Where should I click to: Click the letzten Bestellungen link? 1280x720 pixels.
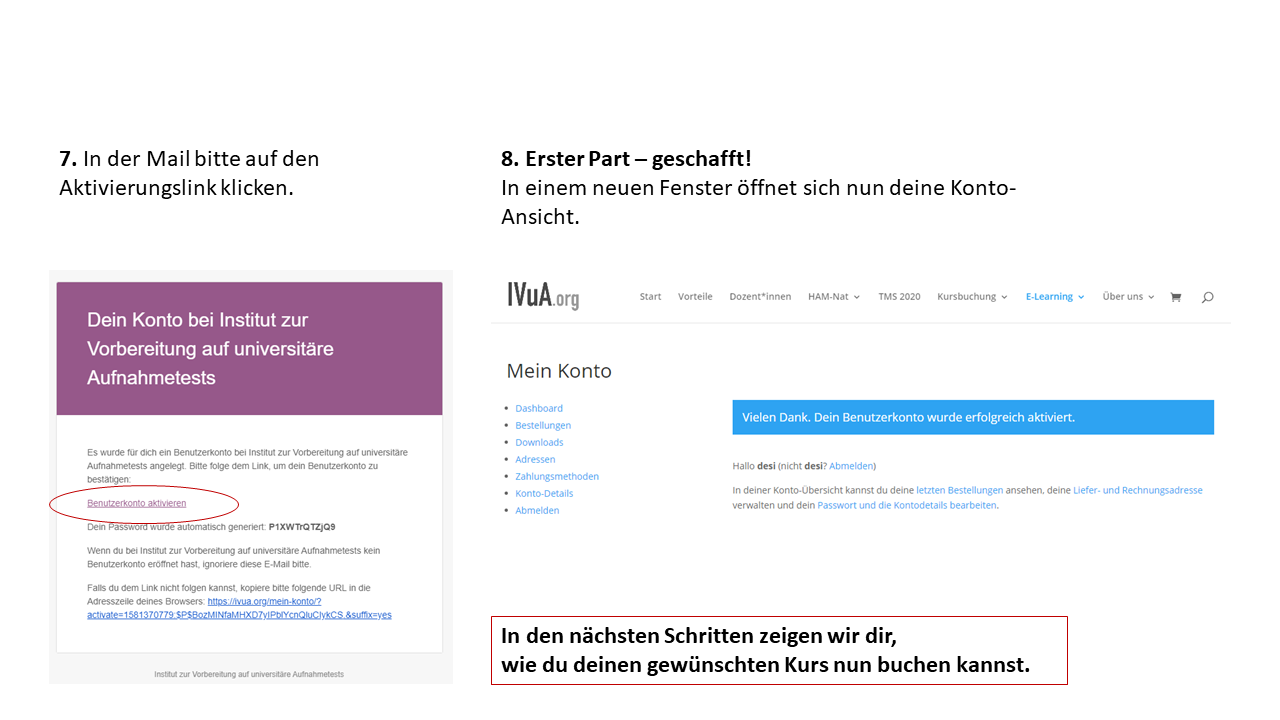pyautogui.click(x=959, y=490)
